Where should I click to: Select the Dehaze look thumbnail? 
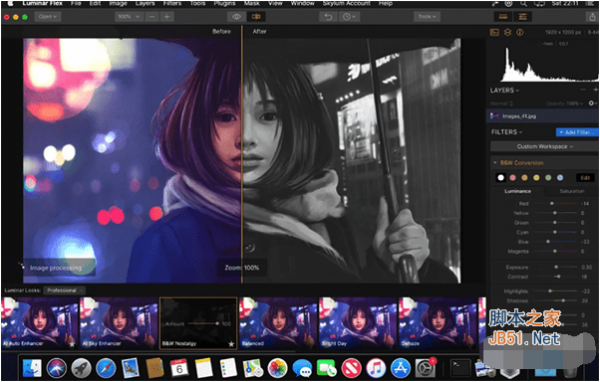(437, 323)
